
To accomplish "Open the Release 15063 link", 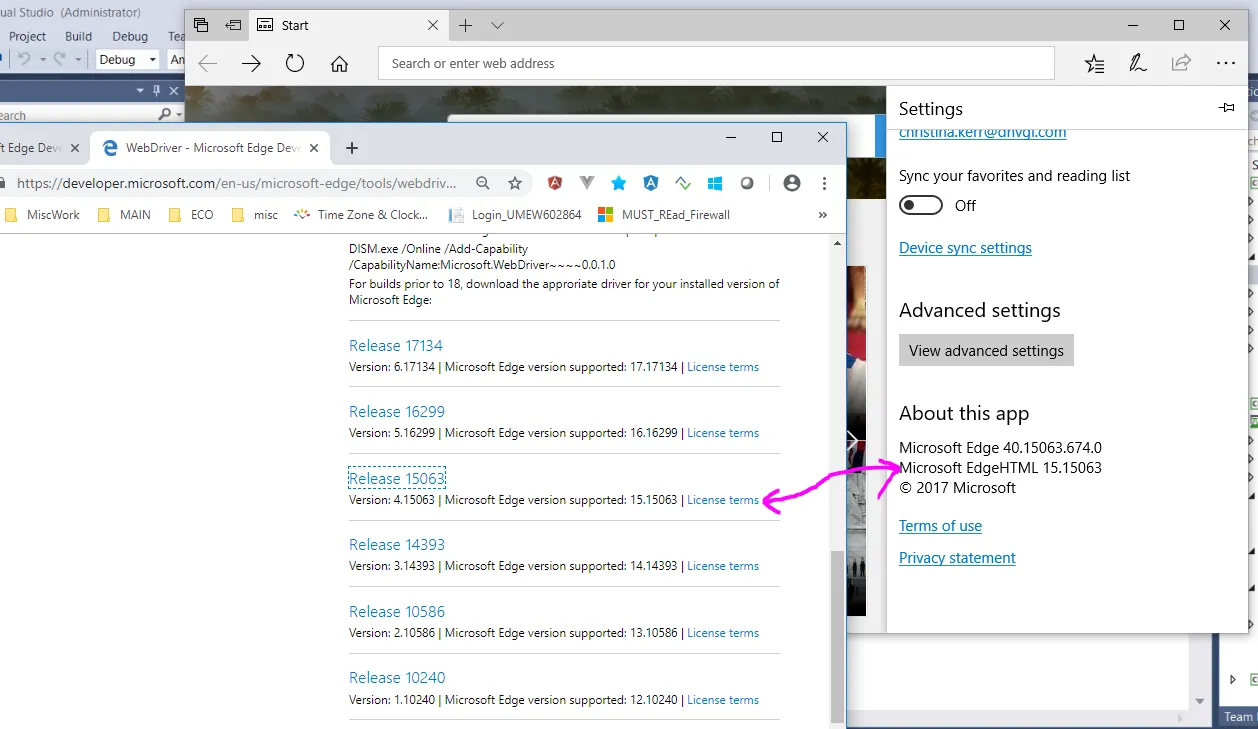I will [x=397, y=479].
